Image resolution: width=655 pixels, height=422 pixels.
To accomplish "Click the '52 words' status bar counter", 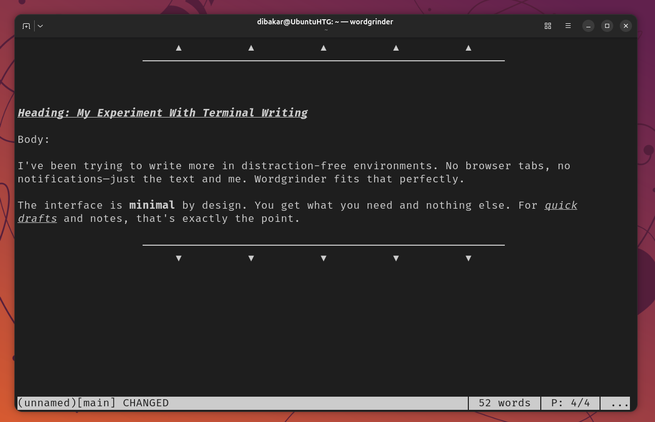I will (504, 403).
